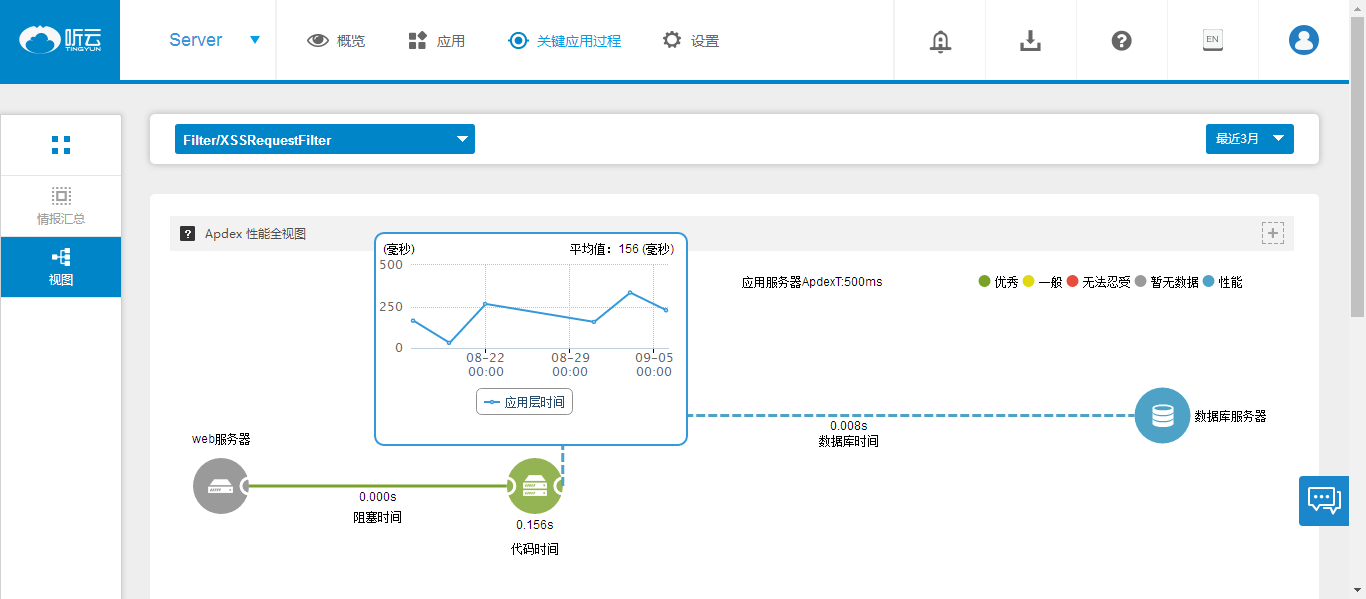
Task: Click the 代码时间 label
Action: click(x=535, y=549)
